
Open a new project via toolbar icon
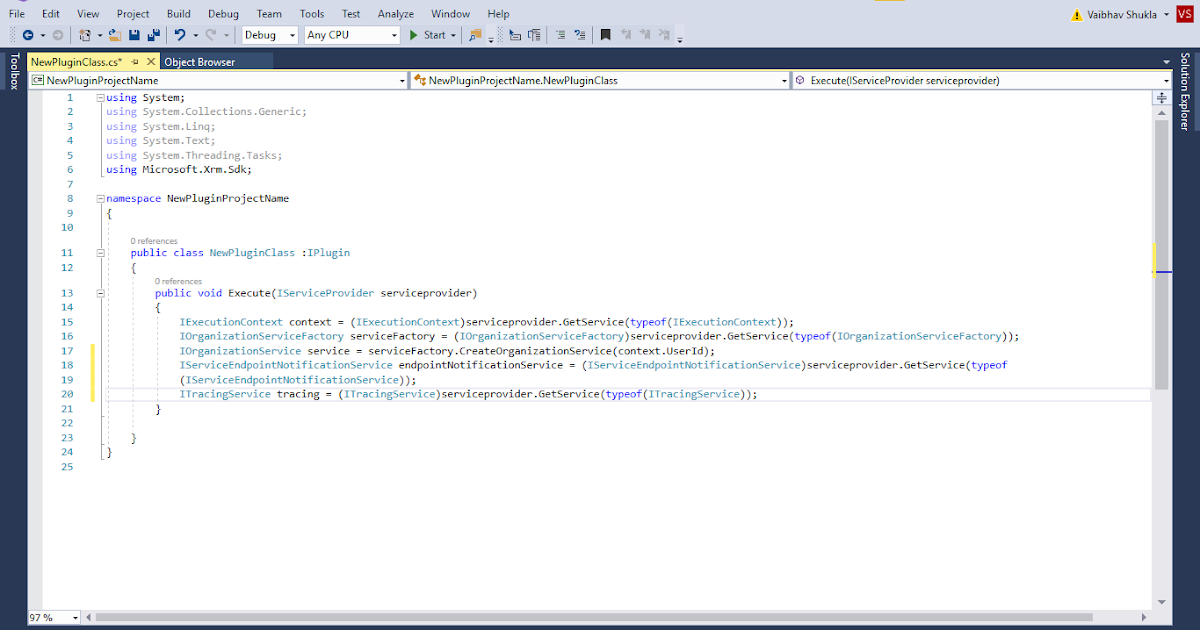[x=85, y=34]
